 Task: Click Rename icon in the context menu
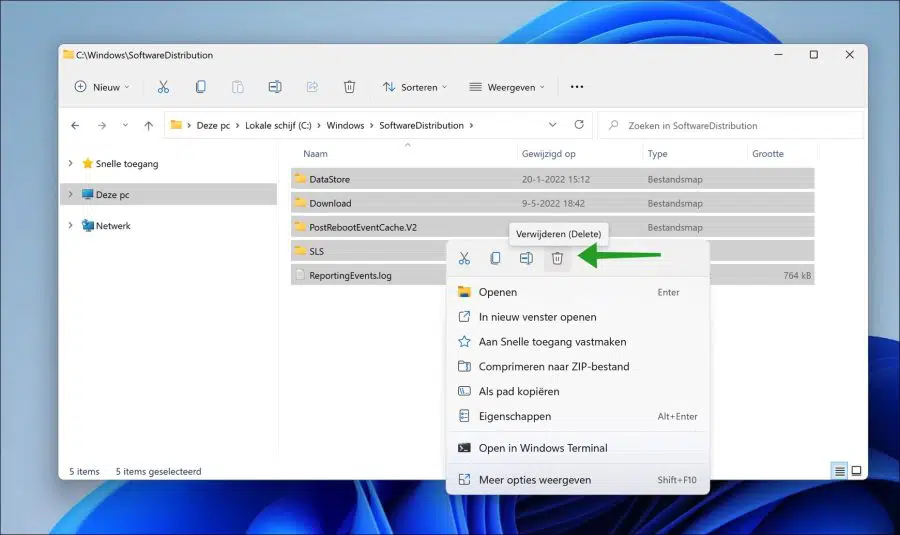tap(526, 258)
